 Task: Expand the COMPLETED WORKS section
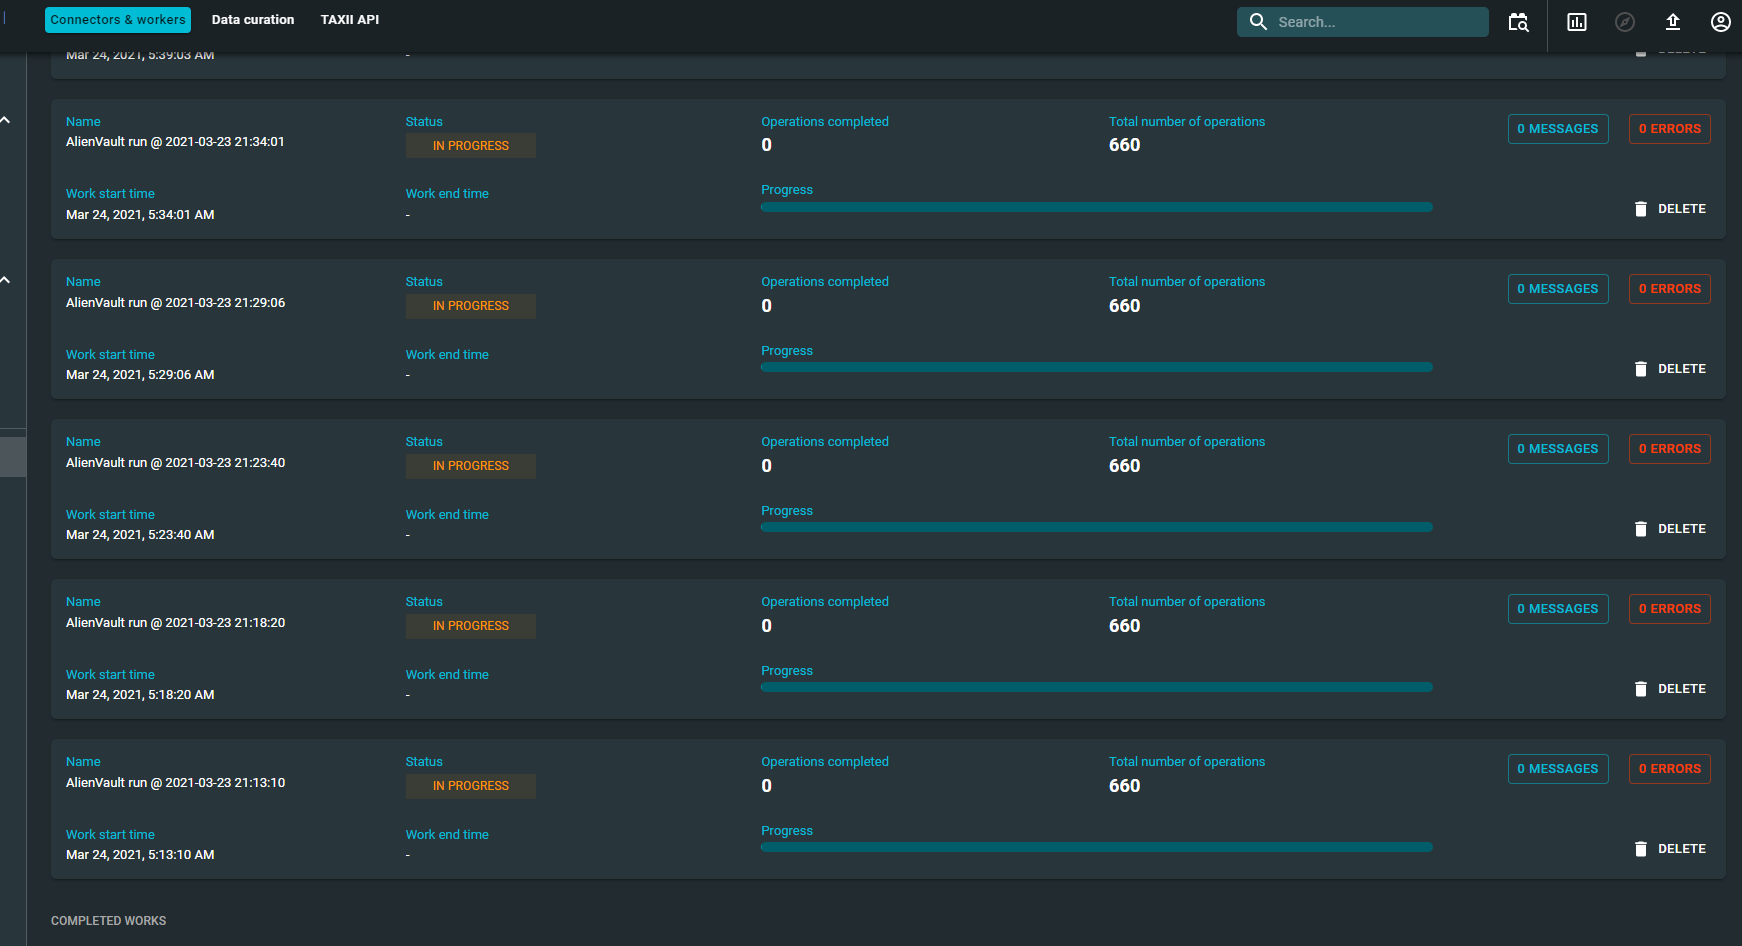click(x=108, y=920)
